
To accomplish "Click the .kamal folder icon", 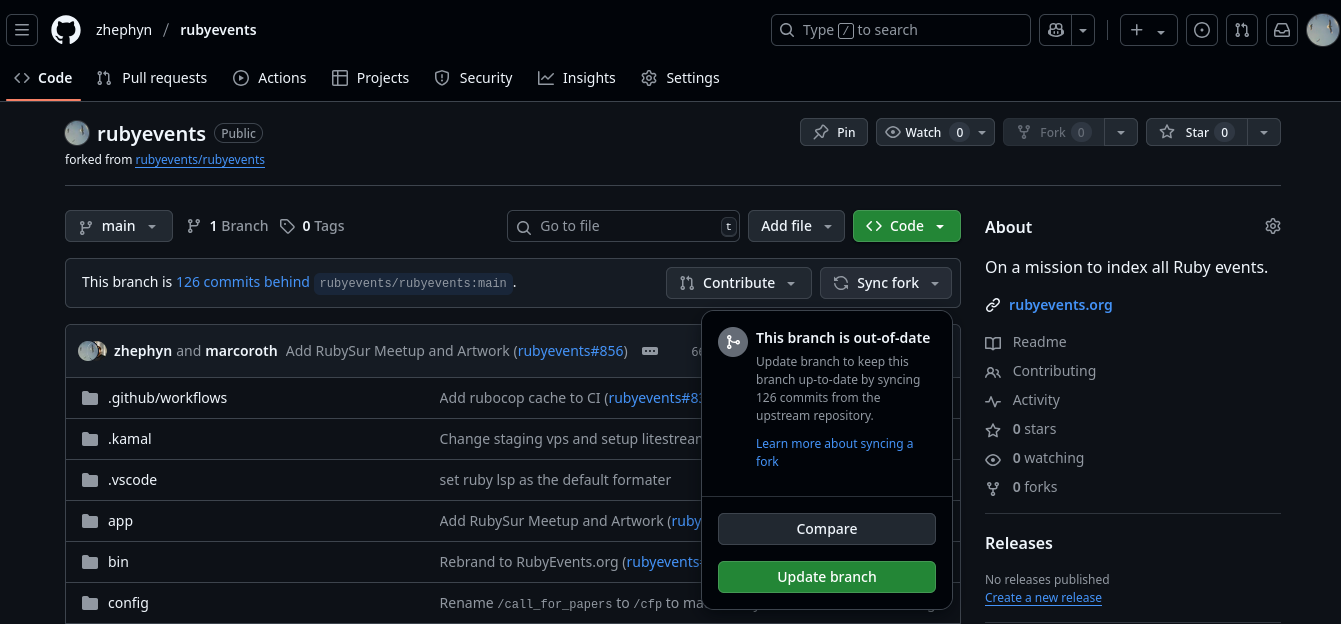I will click(x=90, y=439).
